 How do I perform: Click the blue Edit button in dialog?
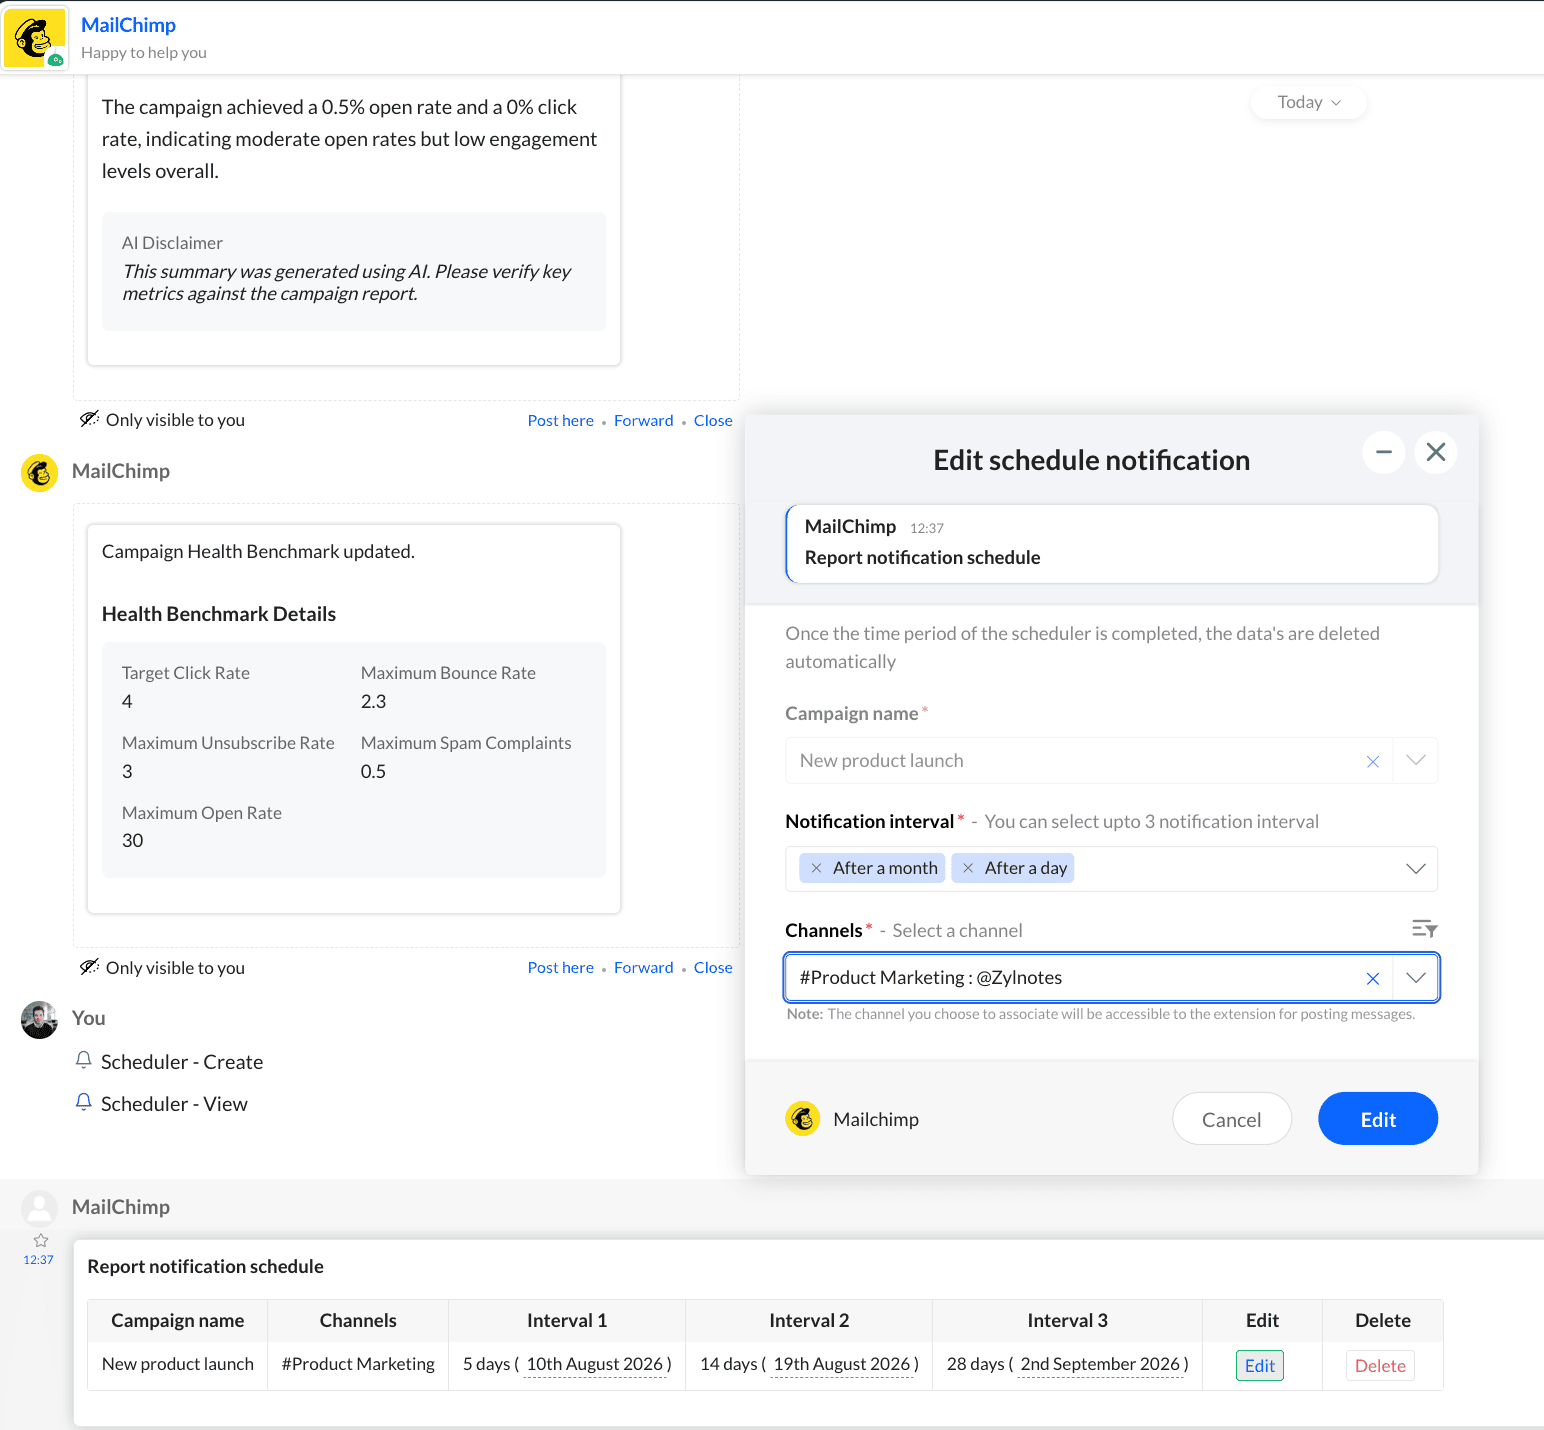1378,1119
